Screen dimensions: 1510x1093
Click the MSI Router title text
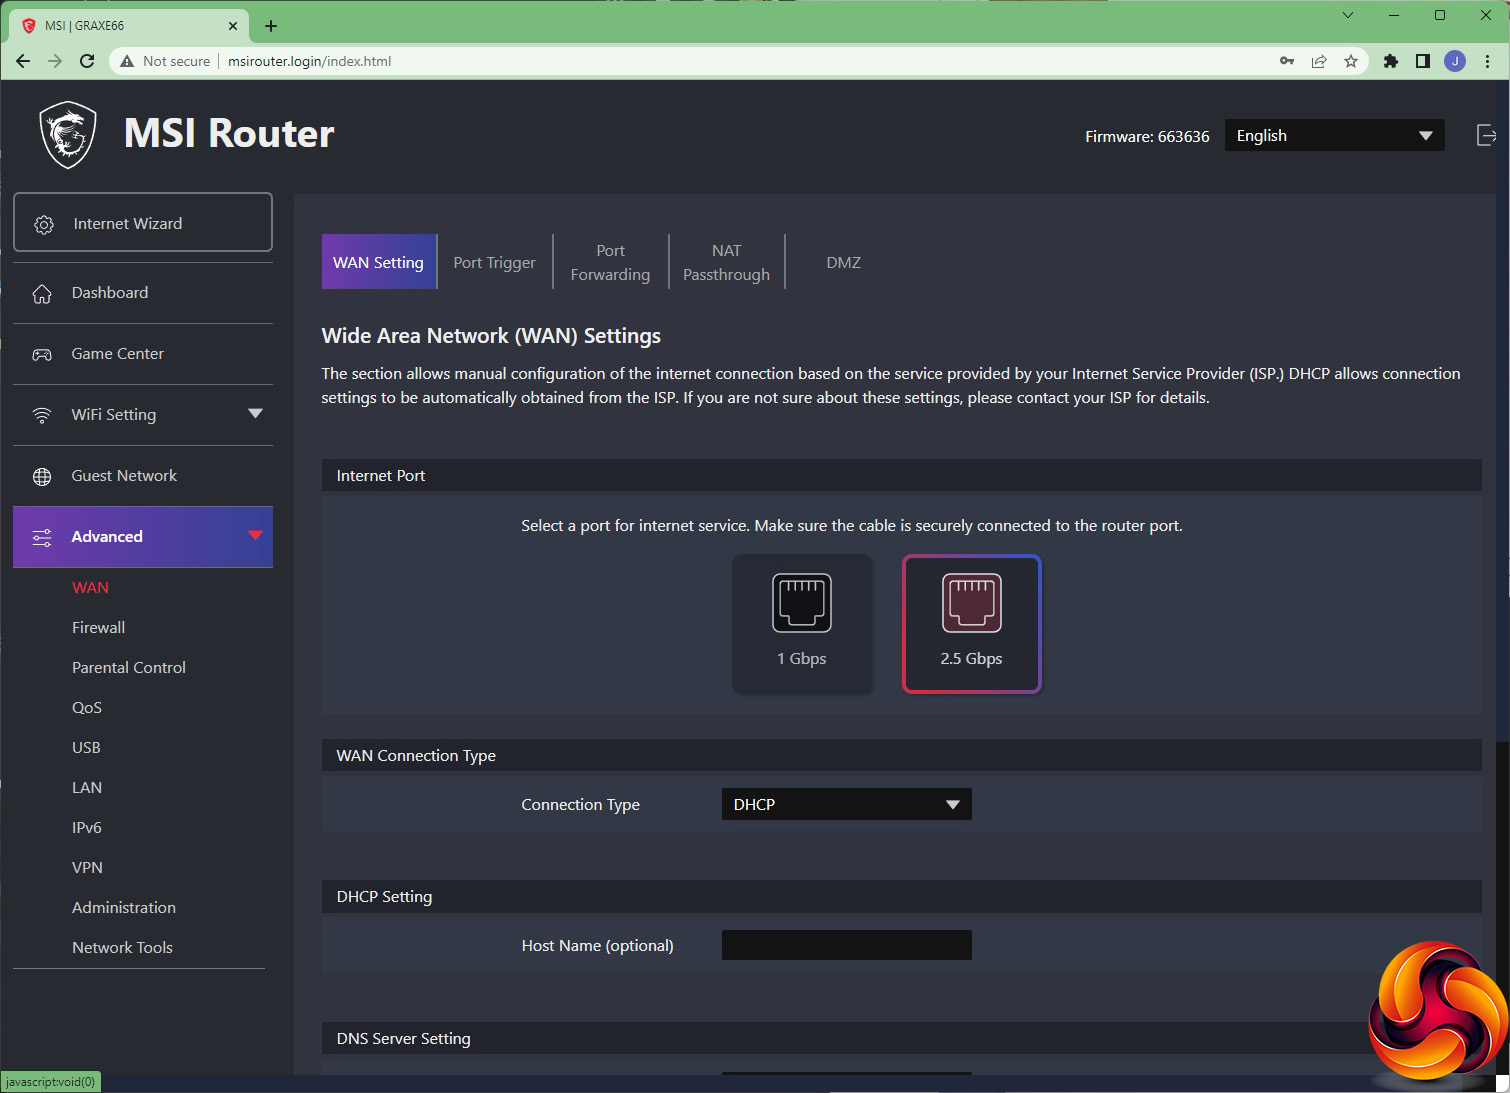(x=229, y=134)
